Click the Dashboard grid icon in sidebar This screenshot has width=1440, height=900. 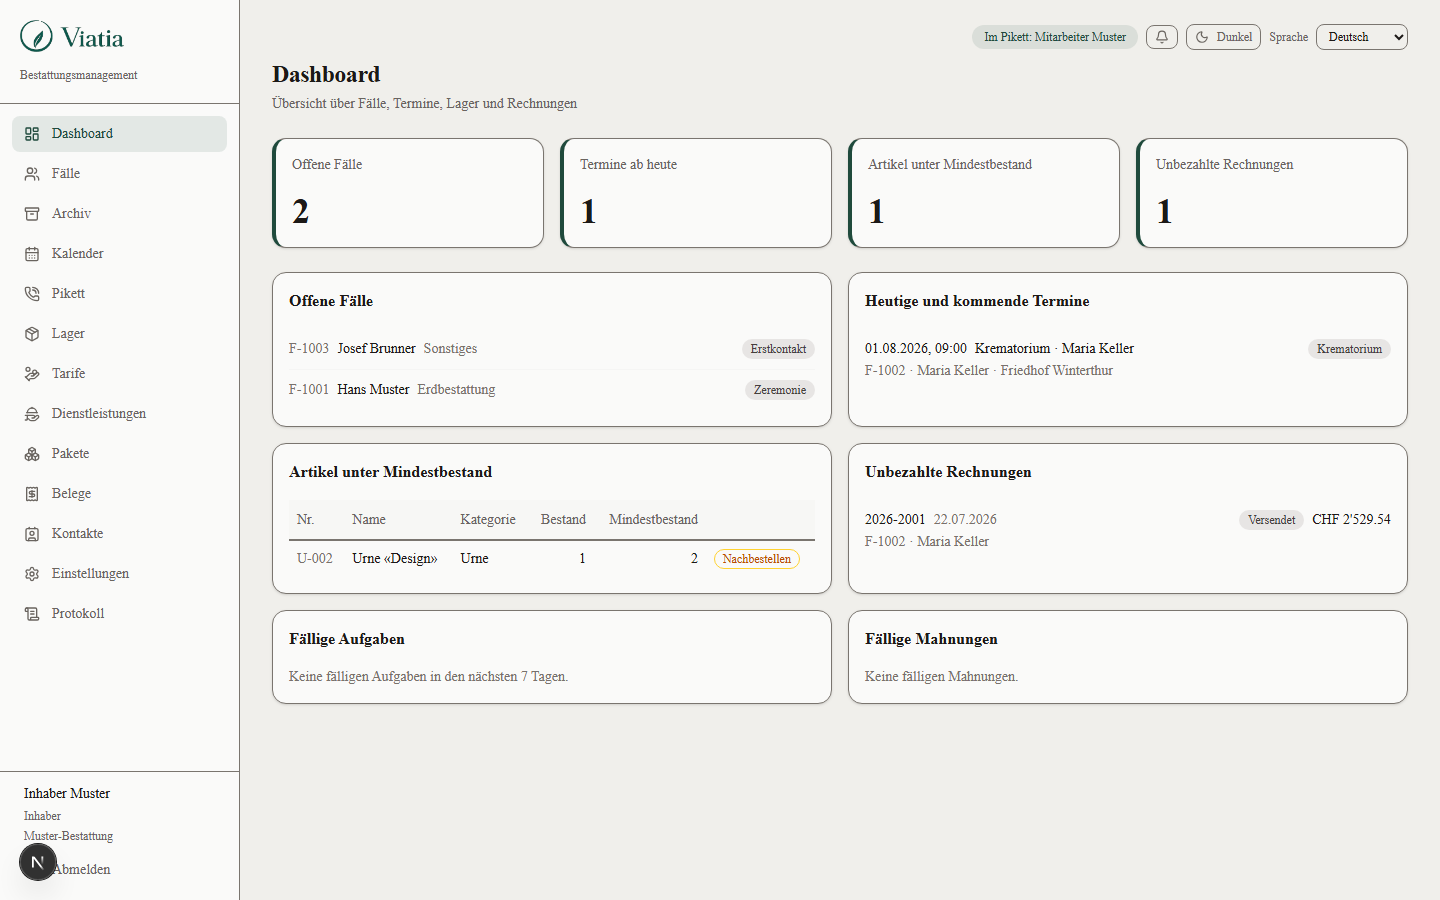pos(32,134)
